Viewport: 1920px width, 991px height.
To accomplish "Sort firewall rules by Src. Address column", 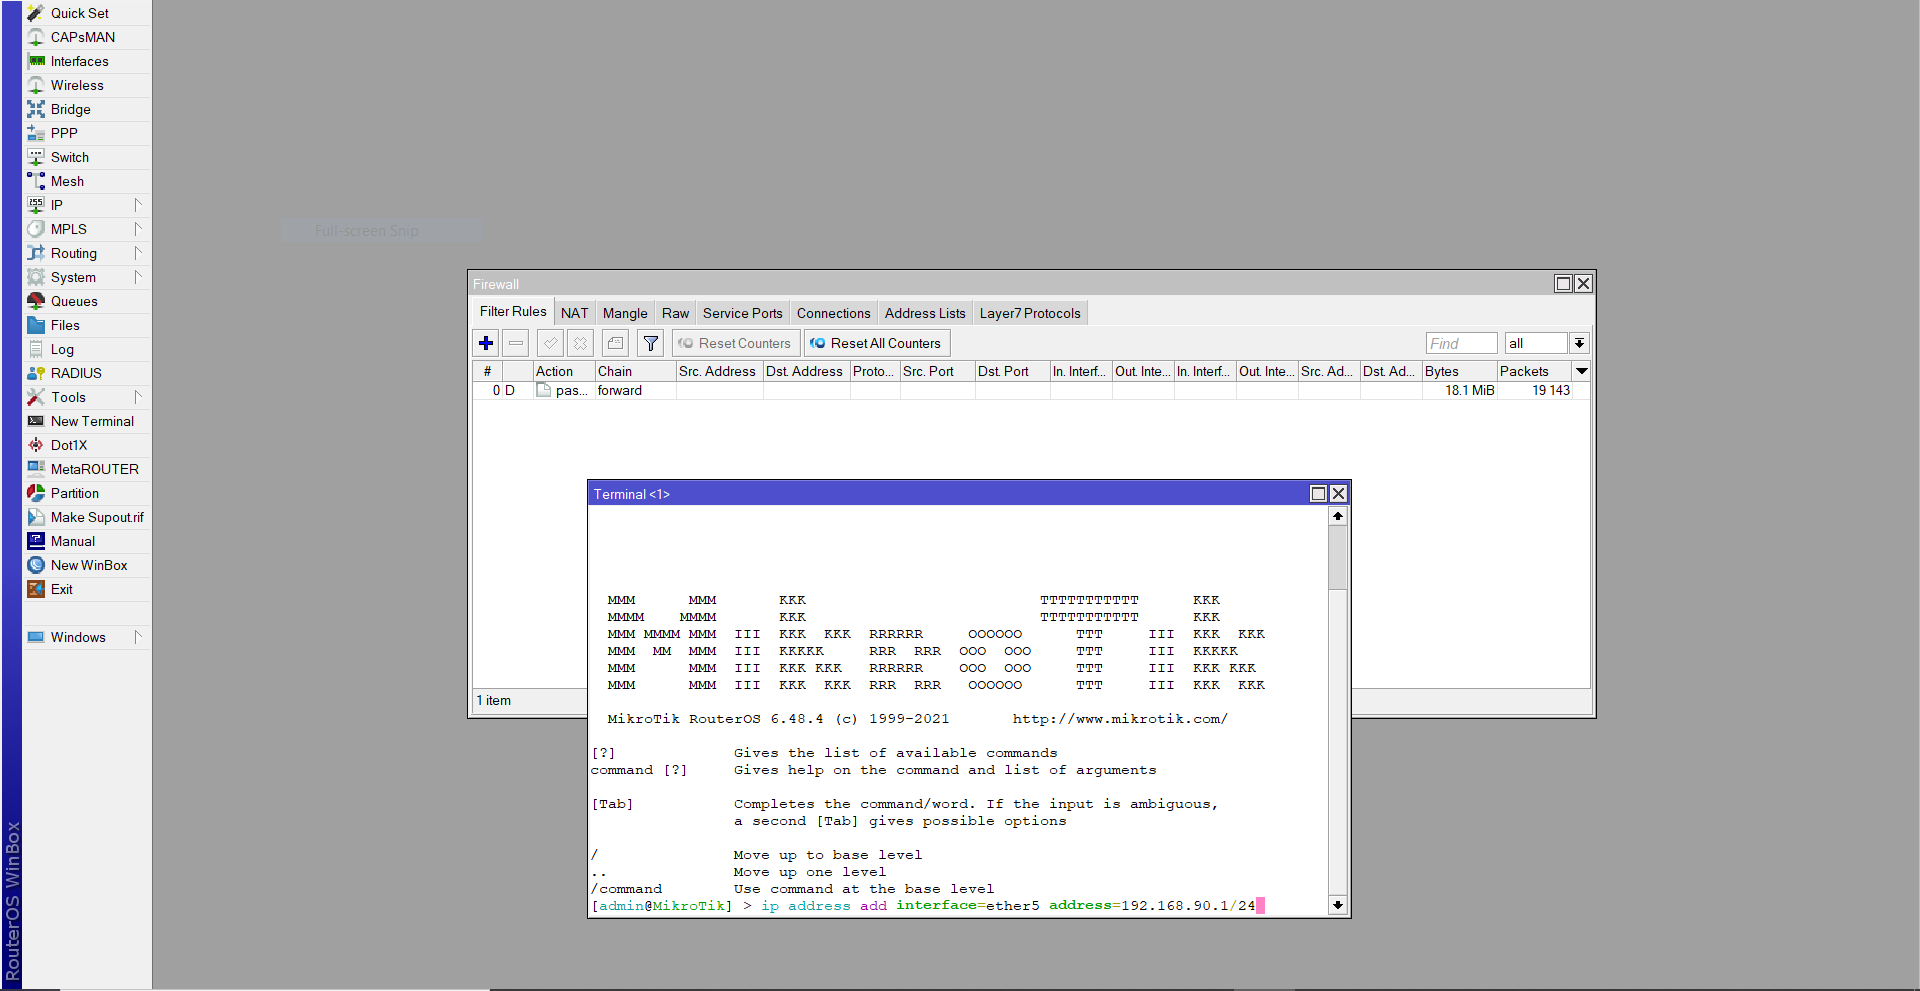I will point(720,371).
